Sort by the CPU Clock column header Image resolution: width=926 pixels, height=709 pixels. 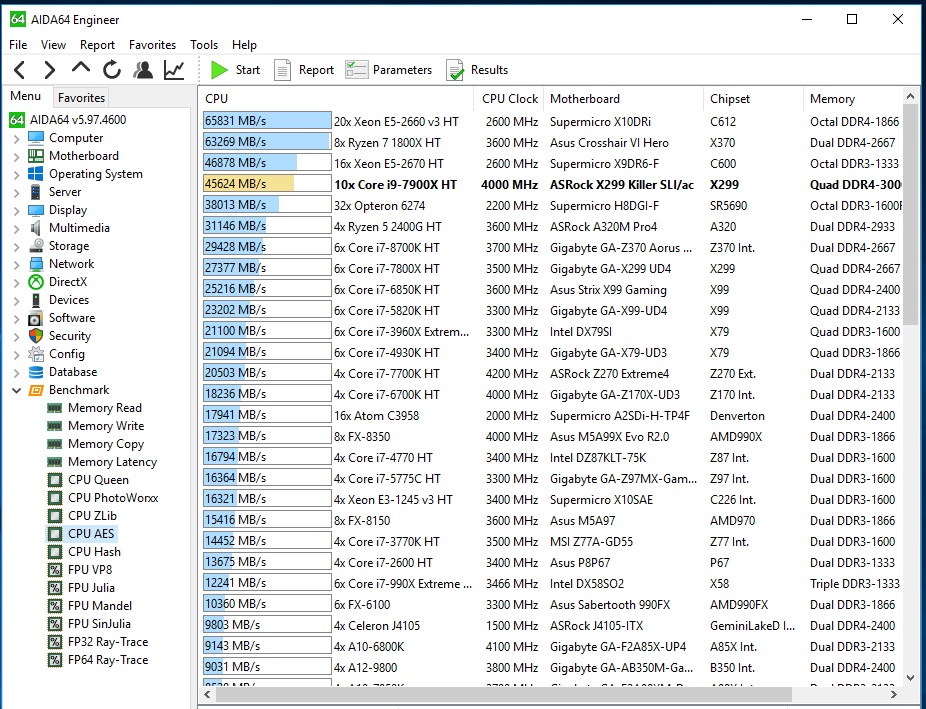(x=509, y=99)
